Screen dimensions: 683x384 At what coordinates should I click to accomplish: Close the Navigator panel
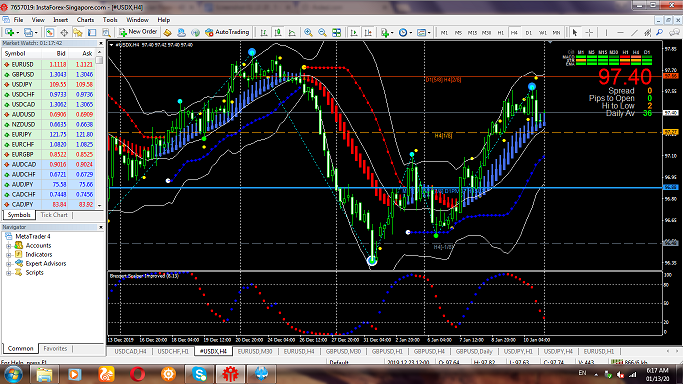101,227
